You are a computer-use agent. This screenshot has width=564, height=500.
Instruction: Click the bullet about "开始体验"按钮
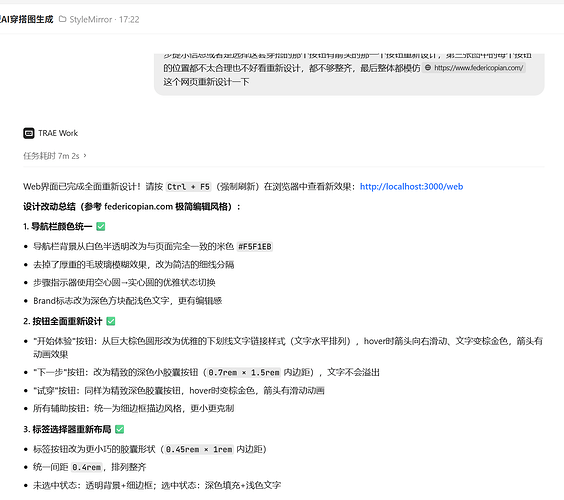pyautogui.click(x=288, y=347)
